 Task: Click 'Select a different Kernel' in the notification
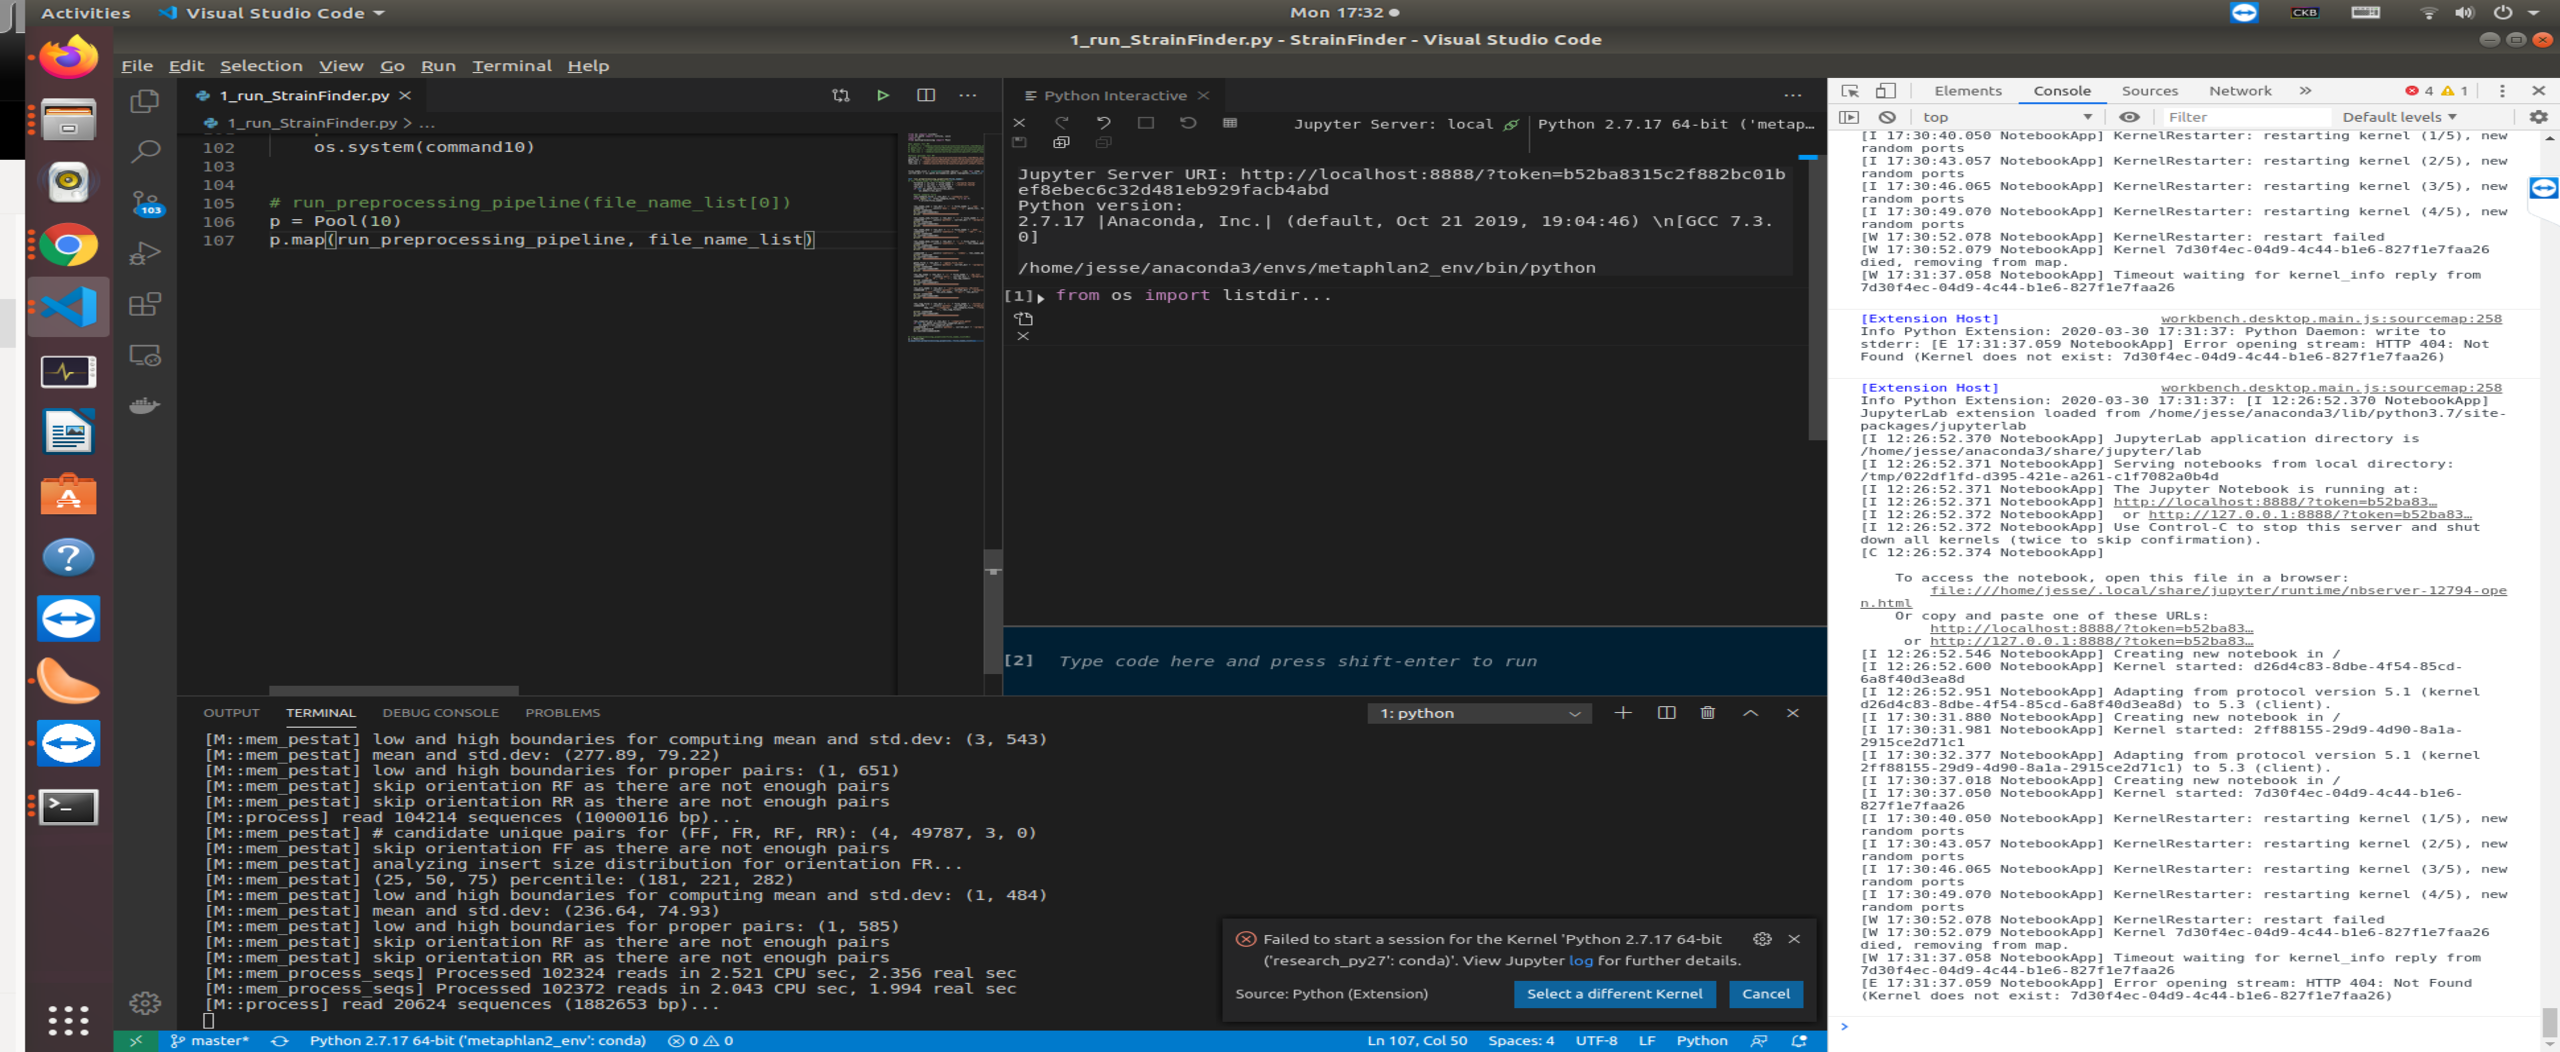[1615, 994]
